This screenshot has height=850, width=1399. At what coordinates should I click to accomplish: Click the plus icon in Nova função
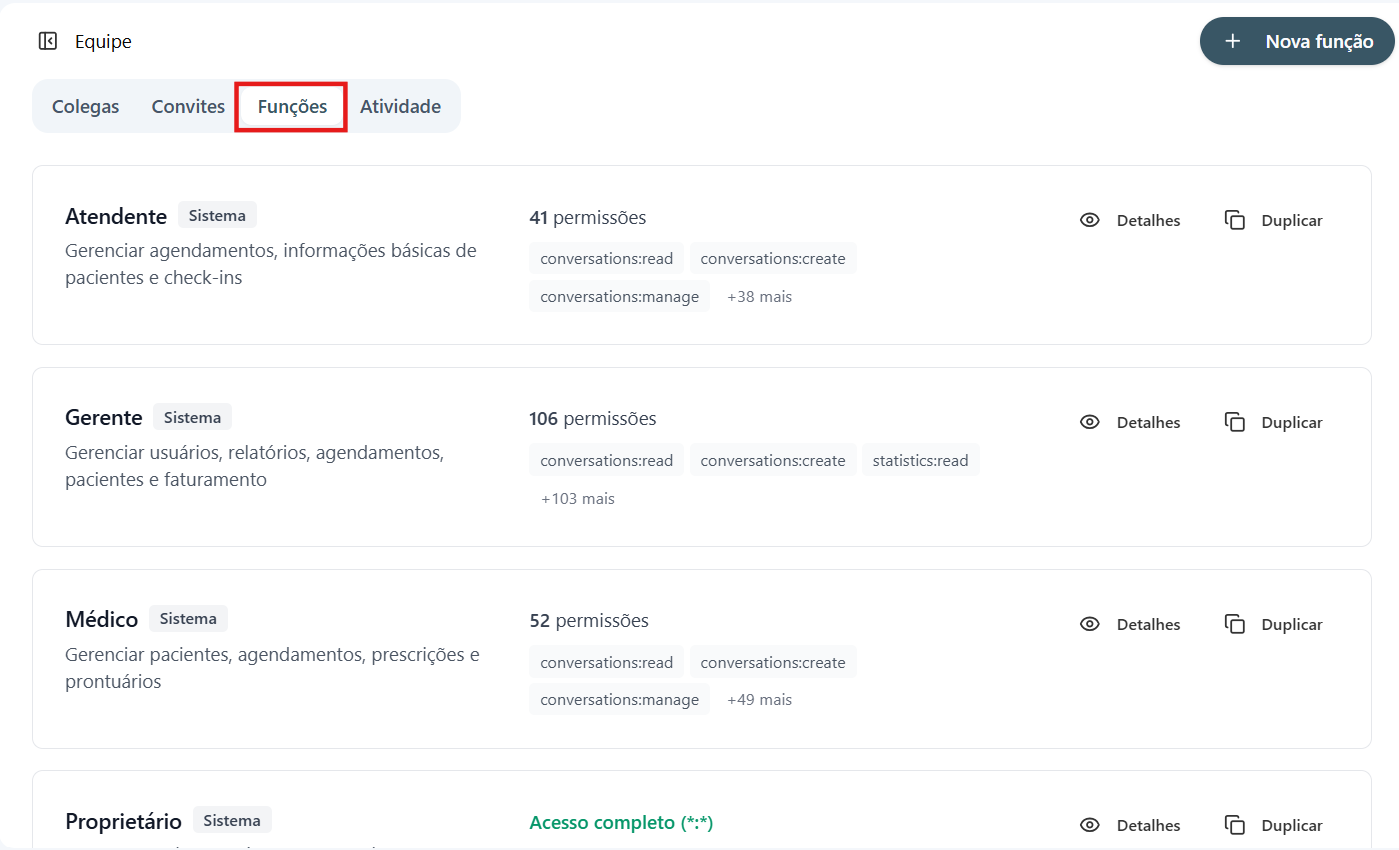1233,41
